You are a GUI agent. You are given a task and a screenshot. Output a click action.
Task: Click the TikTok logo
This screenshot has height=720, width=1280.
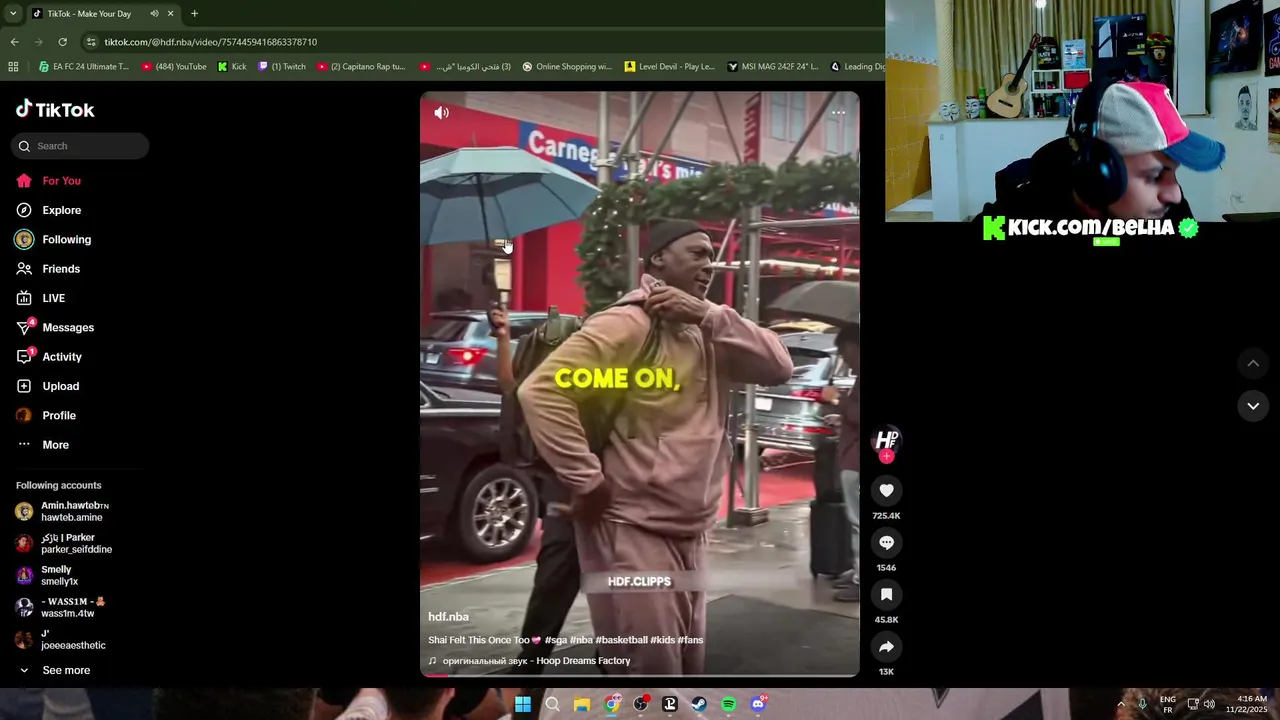55,110
